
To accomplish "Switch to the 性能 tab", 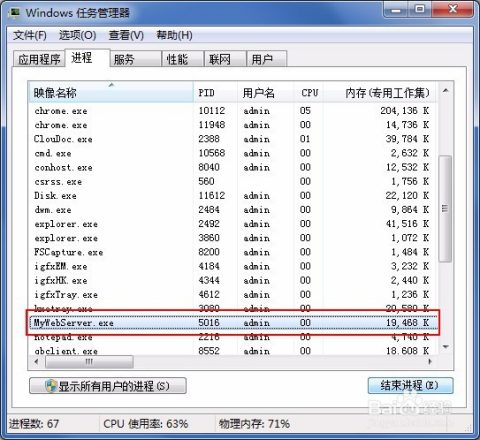I will [183, 59].
